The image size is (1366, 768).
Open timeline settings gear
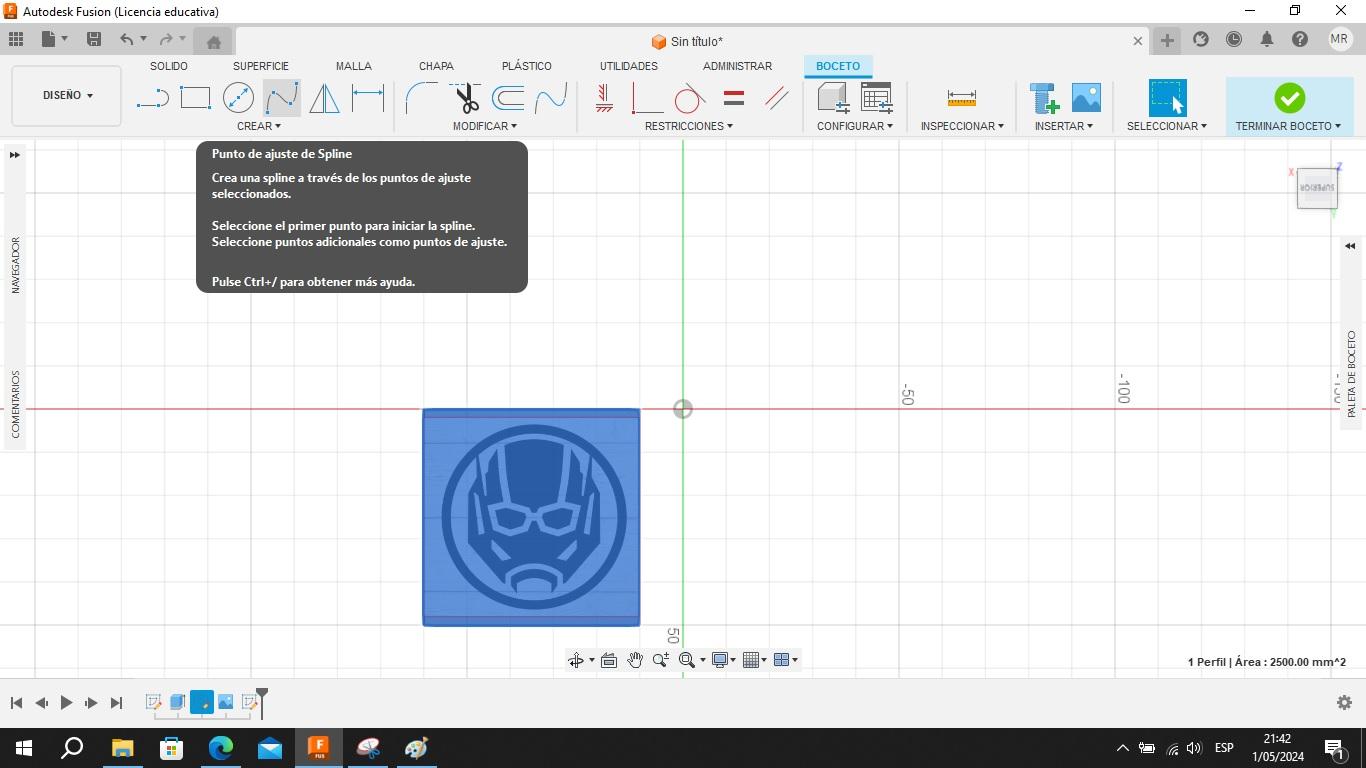click(x=1344, y=703)
